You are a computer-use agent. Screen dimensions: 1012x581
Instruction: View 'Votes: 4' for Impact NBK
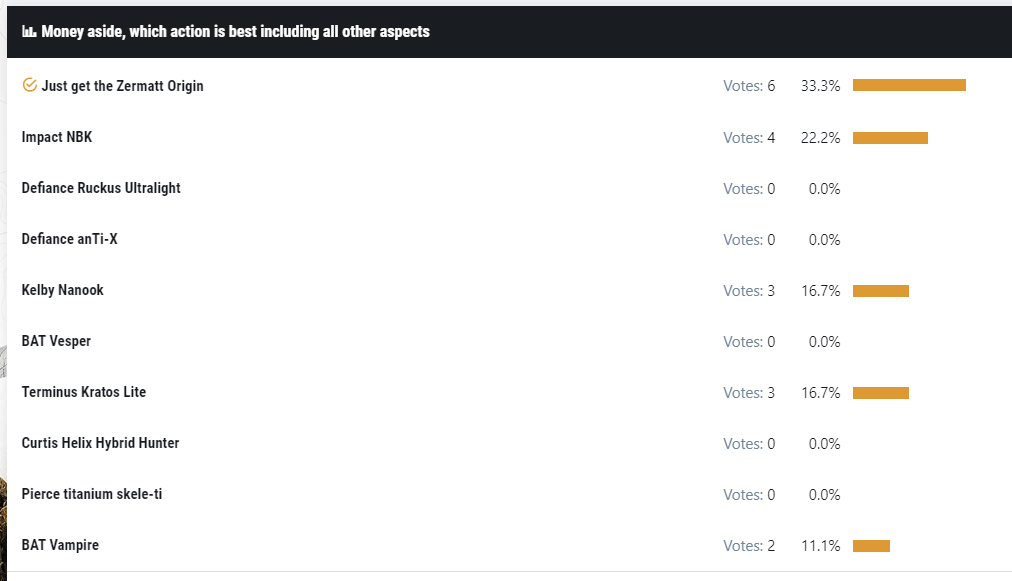tap(749, 138)
